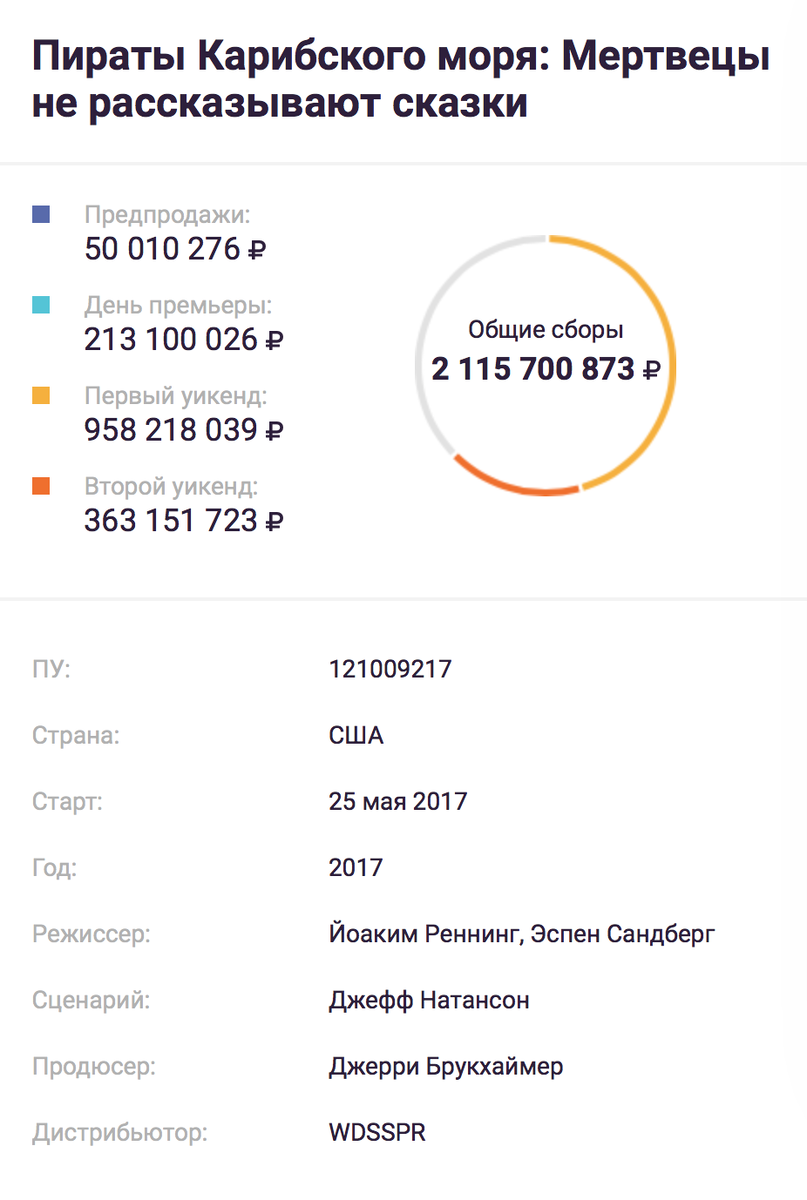Click the orange Второй уикенд legend square

point(41,487)
